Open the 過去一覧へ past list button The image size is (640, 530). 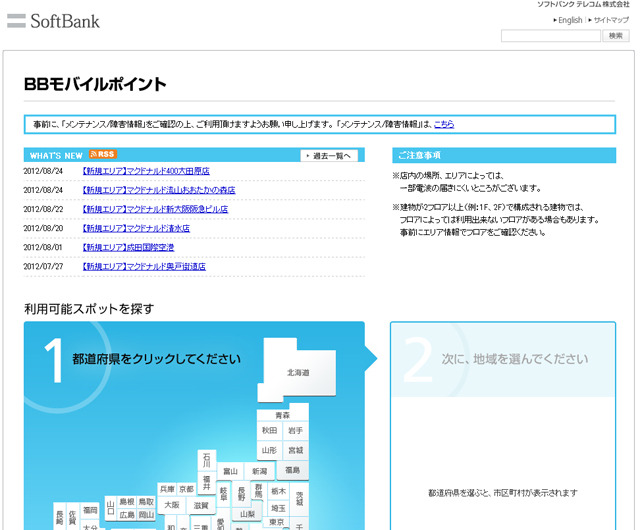(329, 156)
